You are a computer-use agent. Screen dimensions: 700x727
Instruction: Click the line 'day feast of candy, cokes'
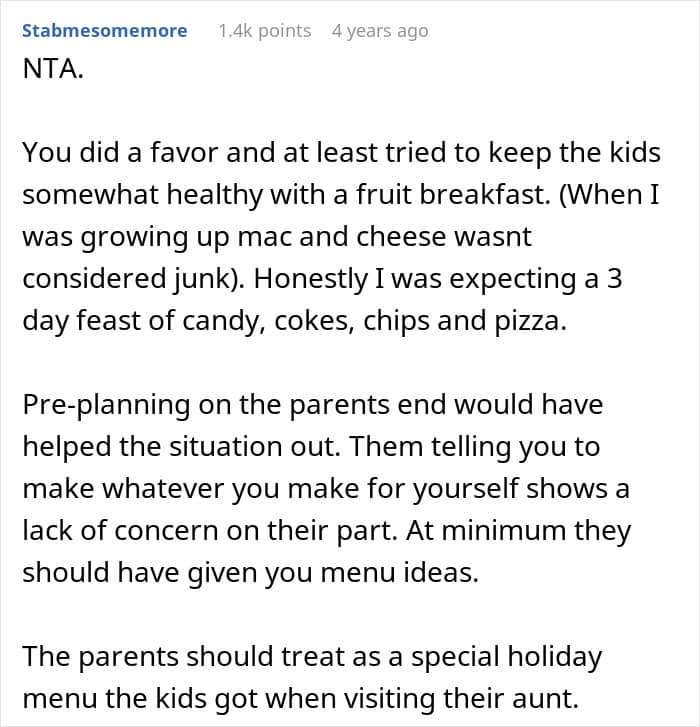[295, 321]
